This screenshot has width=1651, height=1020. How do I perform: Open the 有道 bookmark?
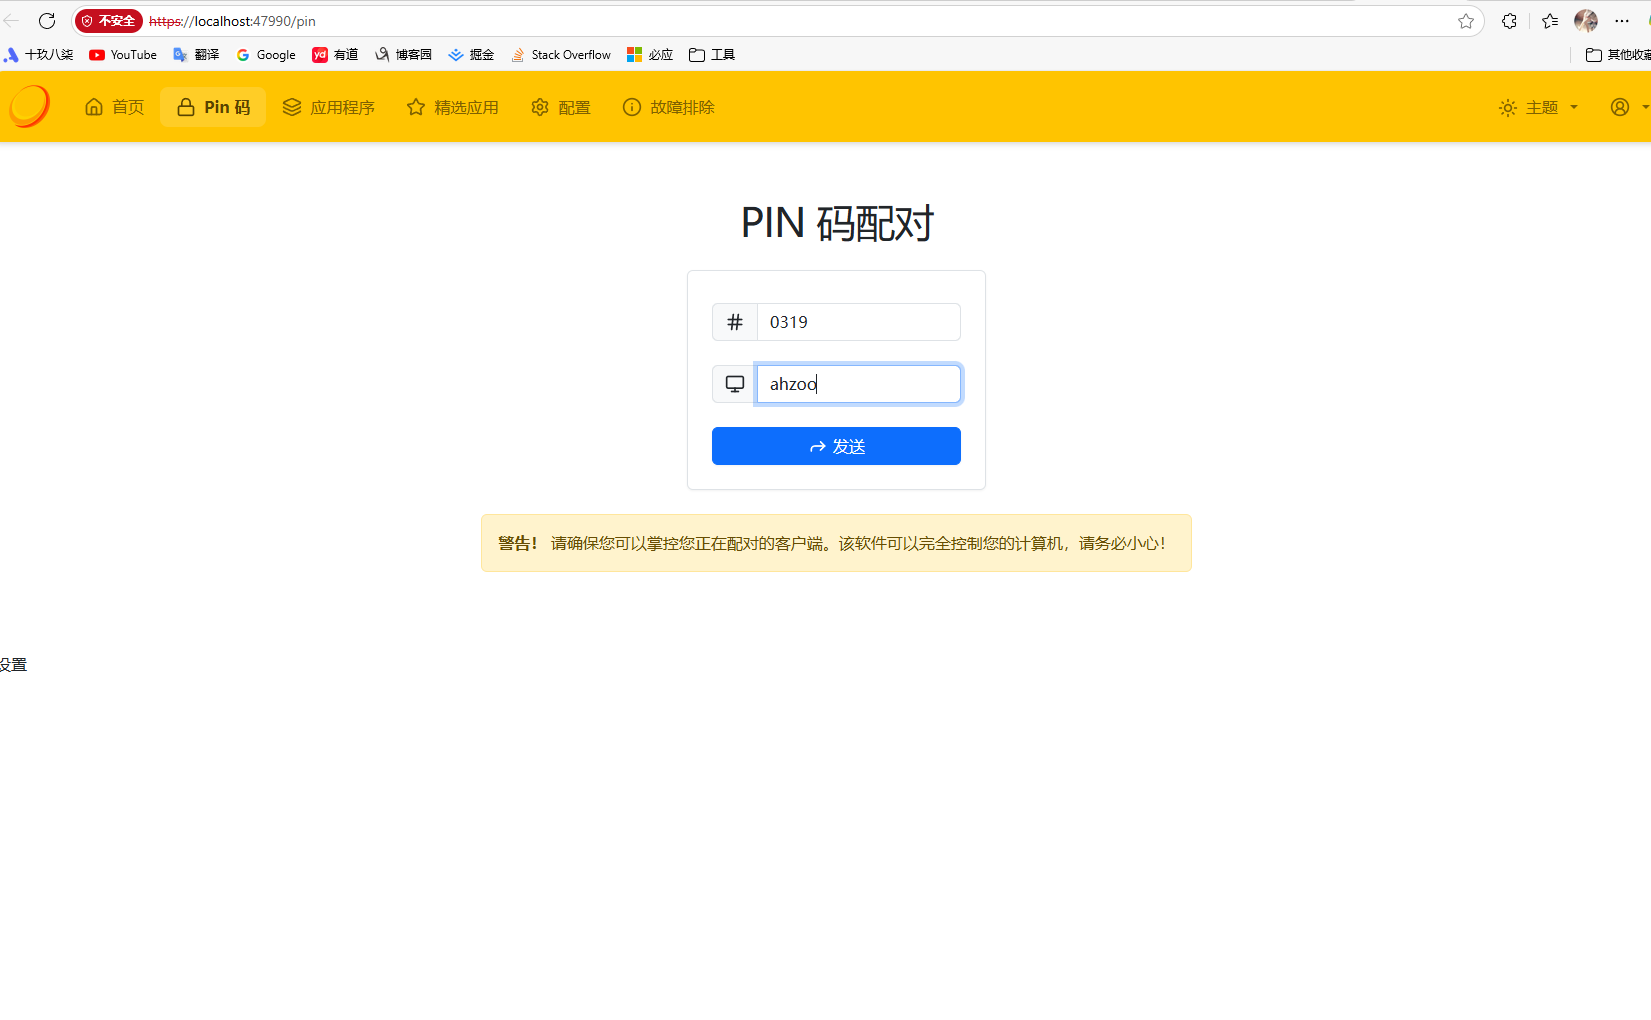[335, 55]
